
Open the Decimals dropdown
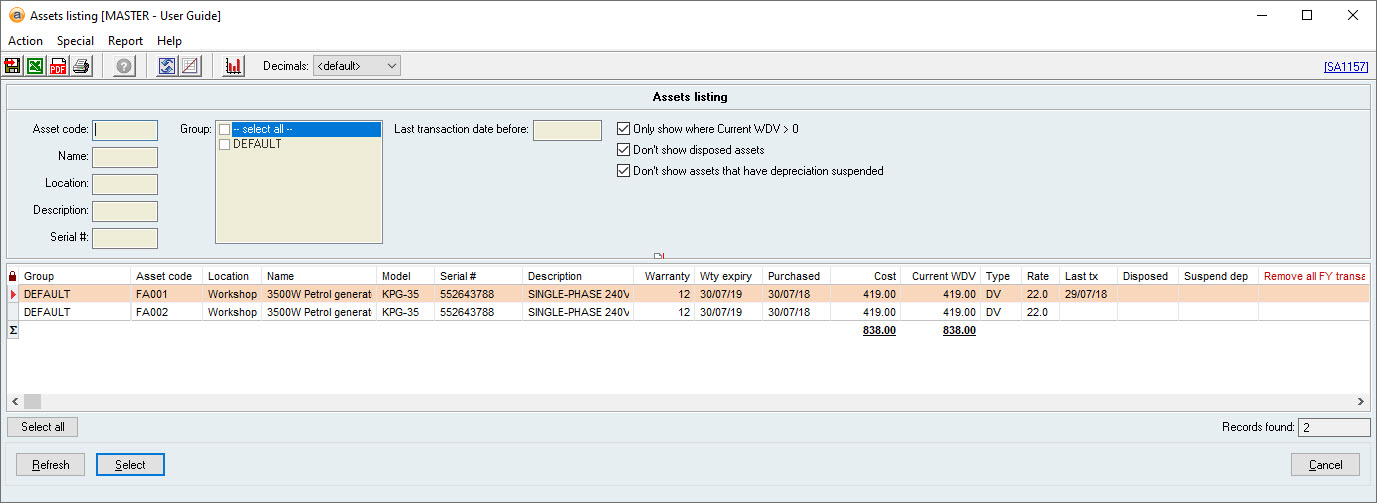(x=357, y=66)
